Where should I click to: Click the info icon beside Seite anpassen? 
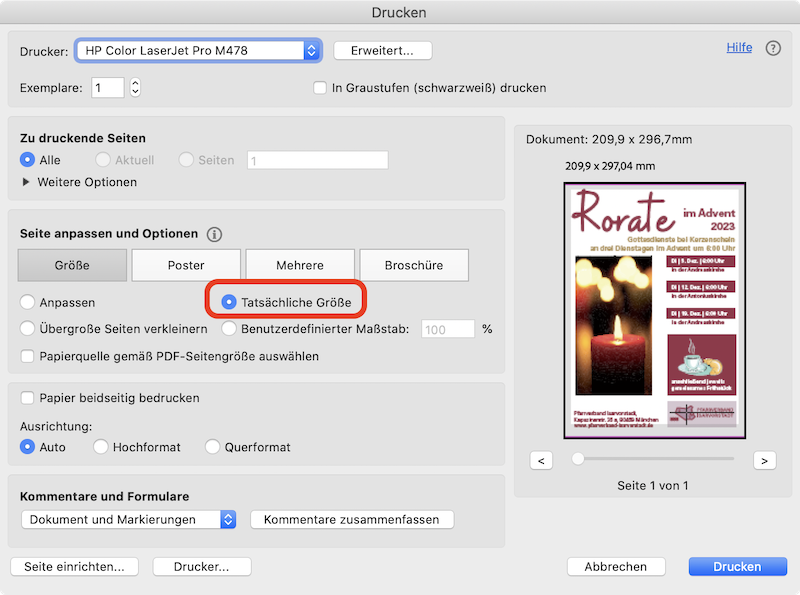[x=214, y=234]
